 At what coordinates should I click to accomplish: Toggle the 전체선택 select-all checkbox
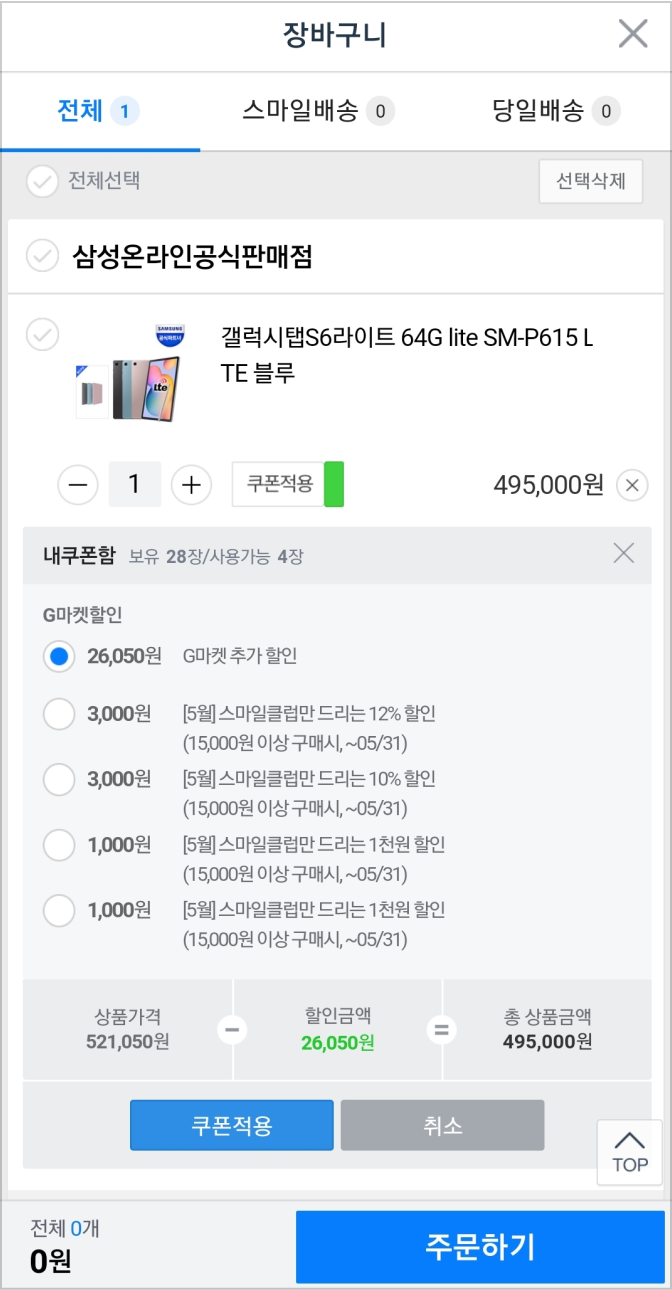42,182
